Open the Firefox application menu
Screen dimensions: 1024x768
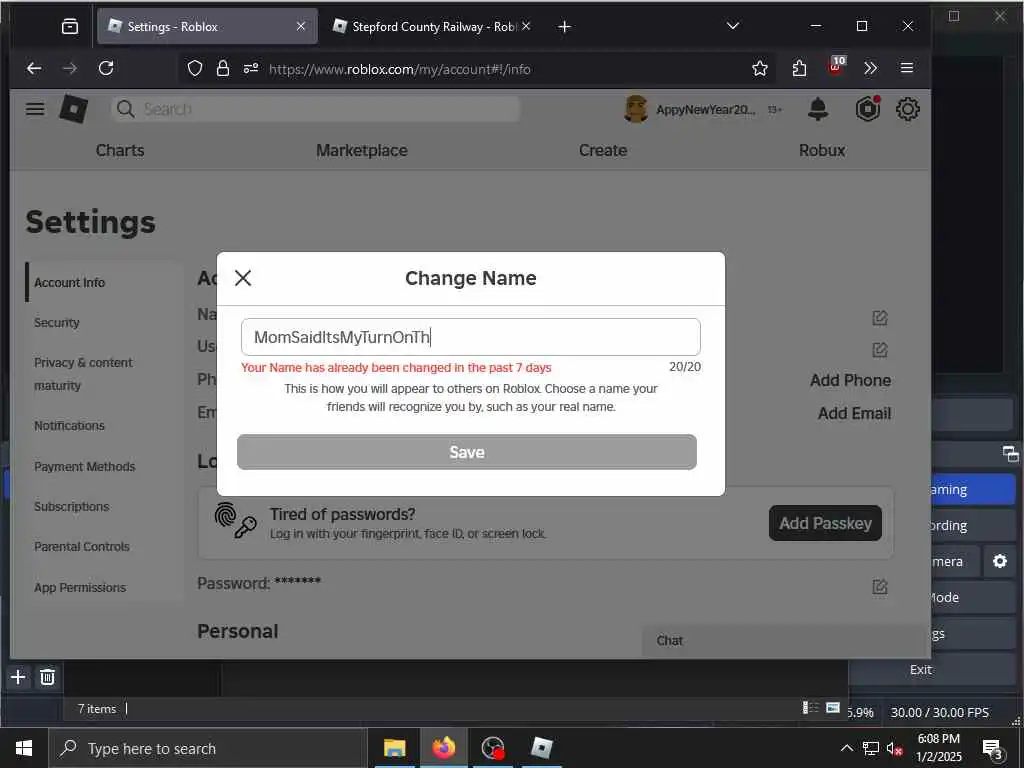coord(906,68)
